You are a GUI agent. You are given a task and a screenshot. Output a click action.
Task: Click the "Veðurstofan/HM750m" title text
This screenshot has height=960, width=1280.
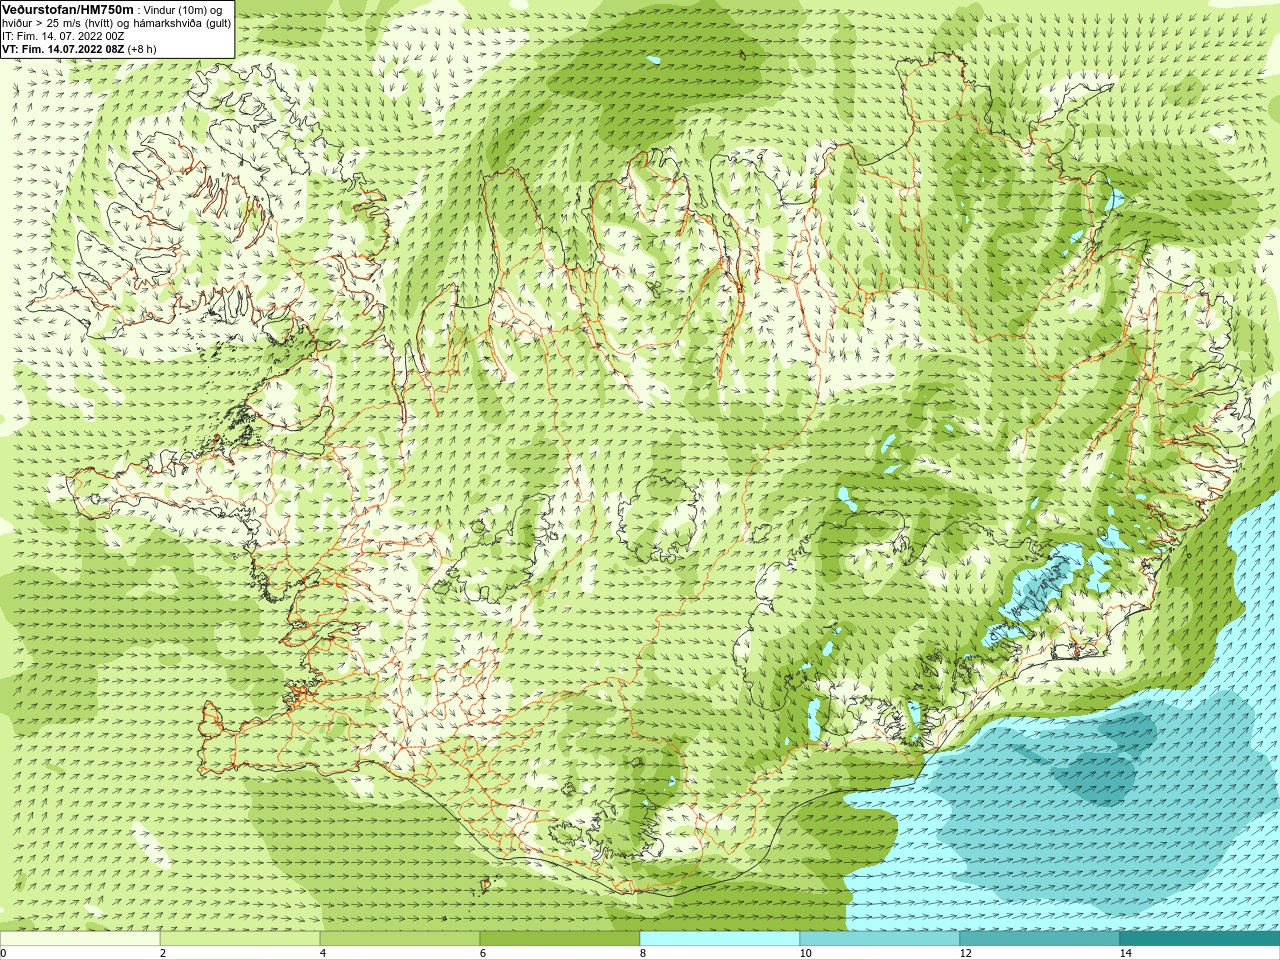click(x=68, y=10)
